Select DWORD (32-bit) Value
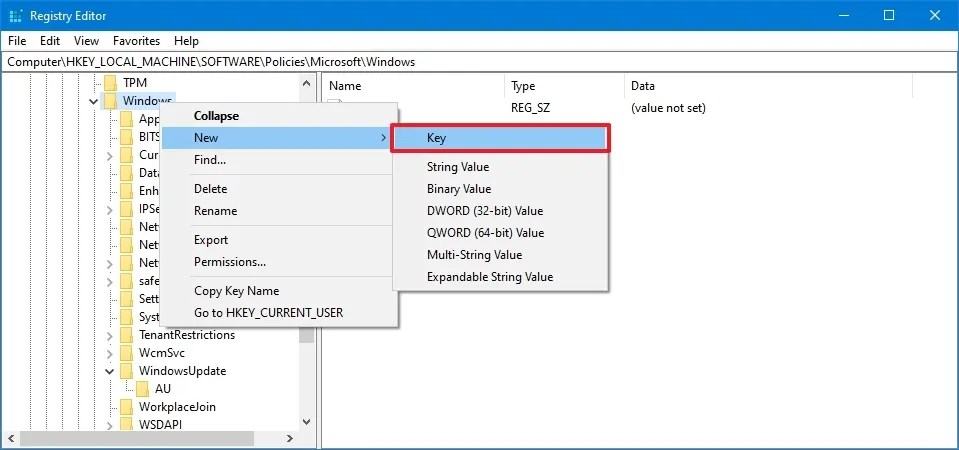This screenshot has width=959, height=450. coord(500,211)
